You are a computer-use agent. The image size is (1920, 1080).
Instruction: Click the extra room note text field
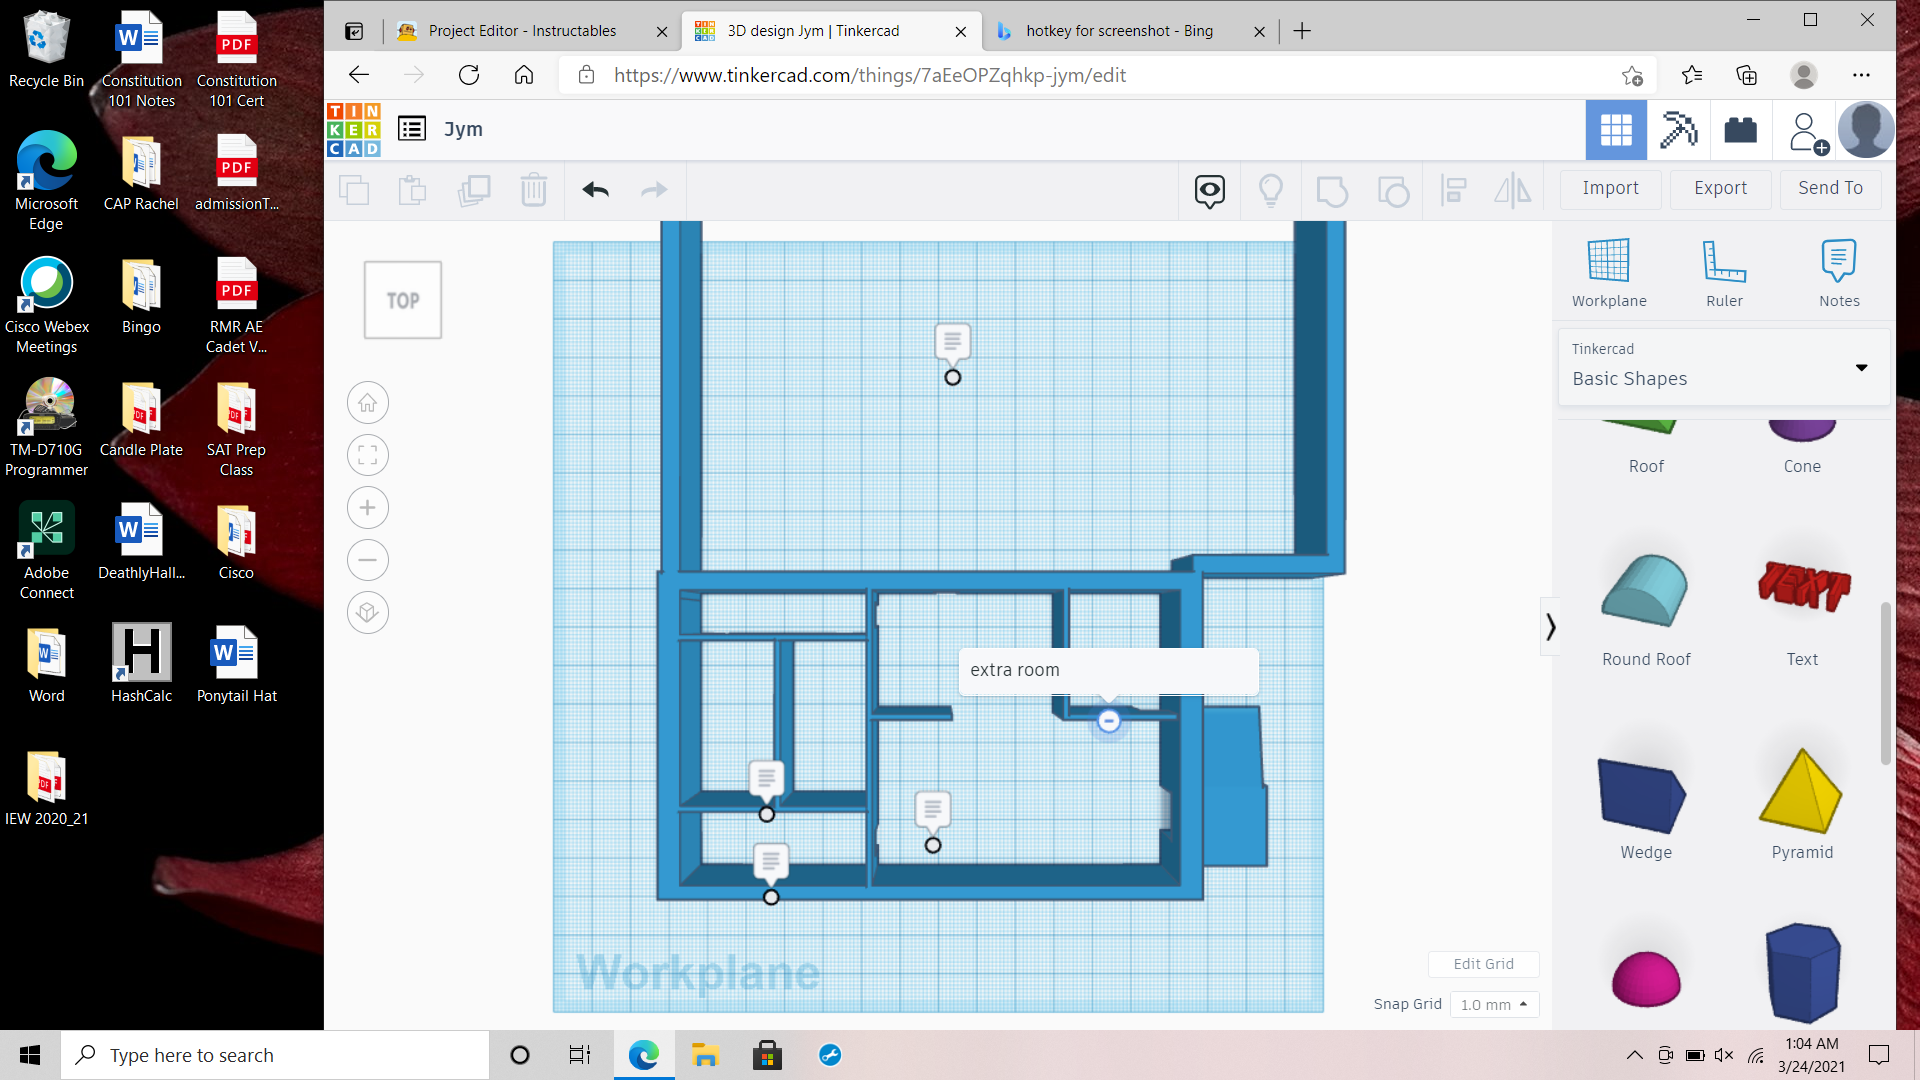click(x=1108, y=670)
